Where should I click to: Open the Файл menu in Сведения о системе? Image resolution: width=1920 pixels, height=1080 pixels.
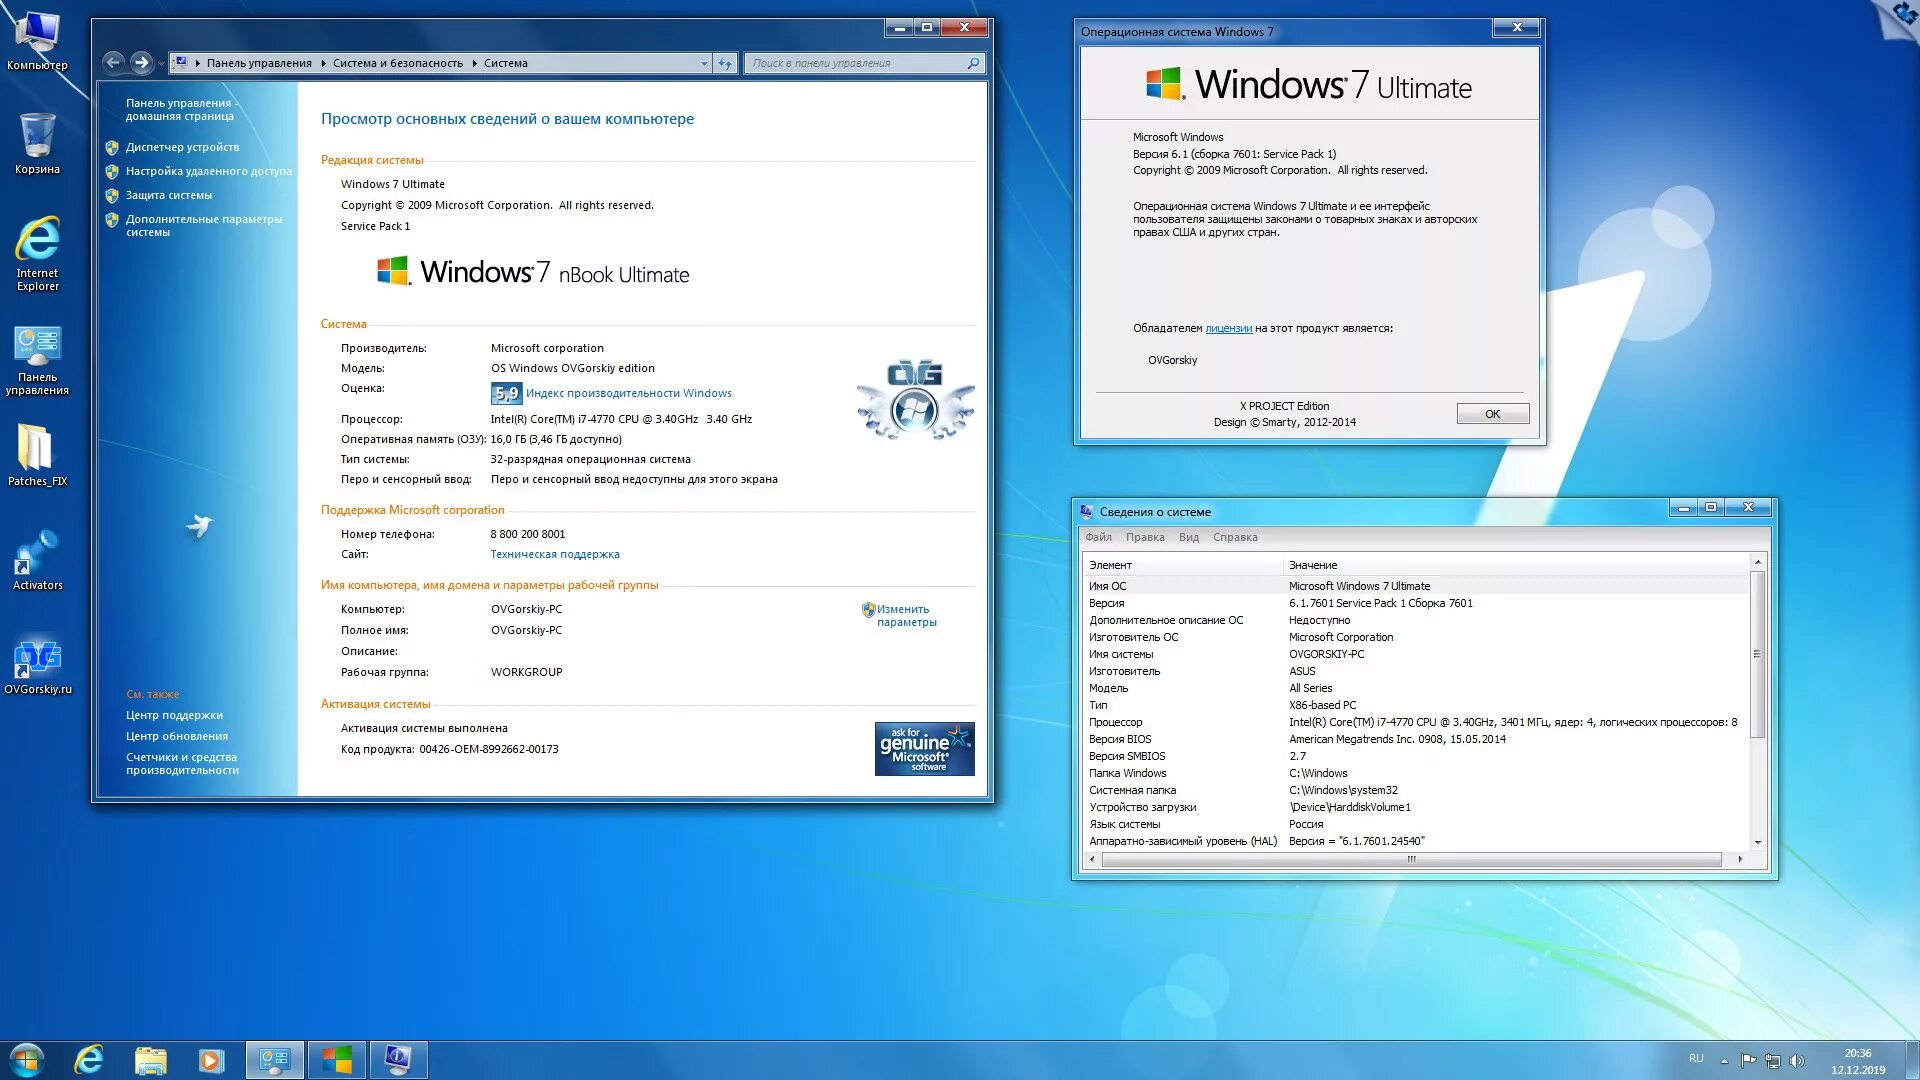(x=1098, y=537)
